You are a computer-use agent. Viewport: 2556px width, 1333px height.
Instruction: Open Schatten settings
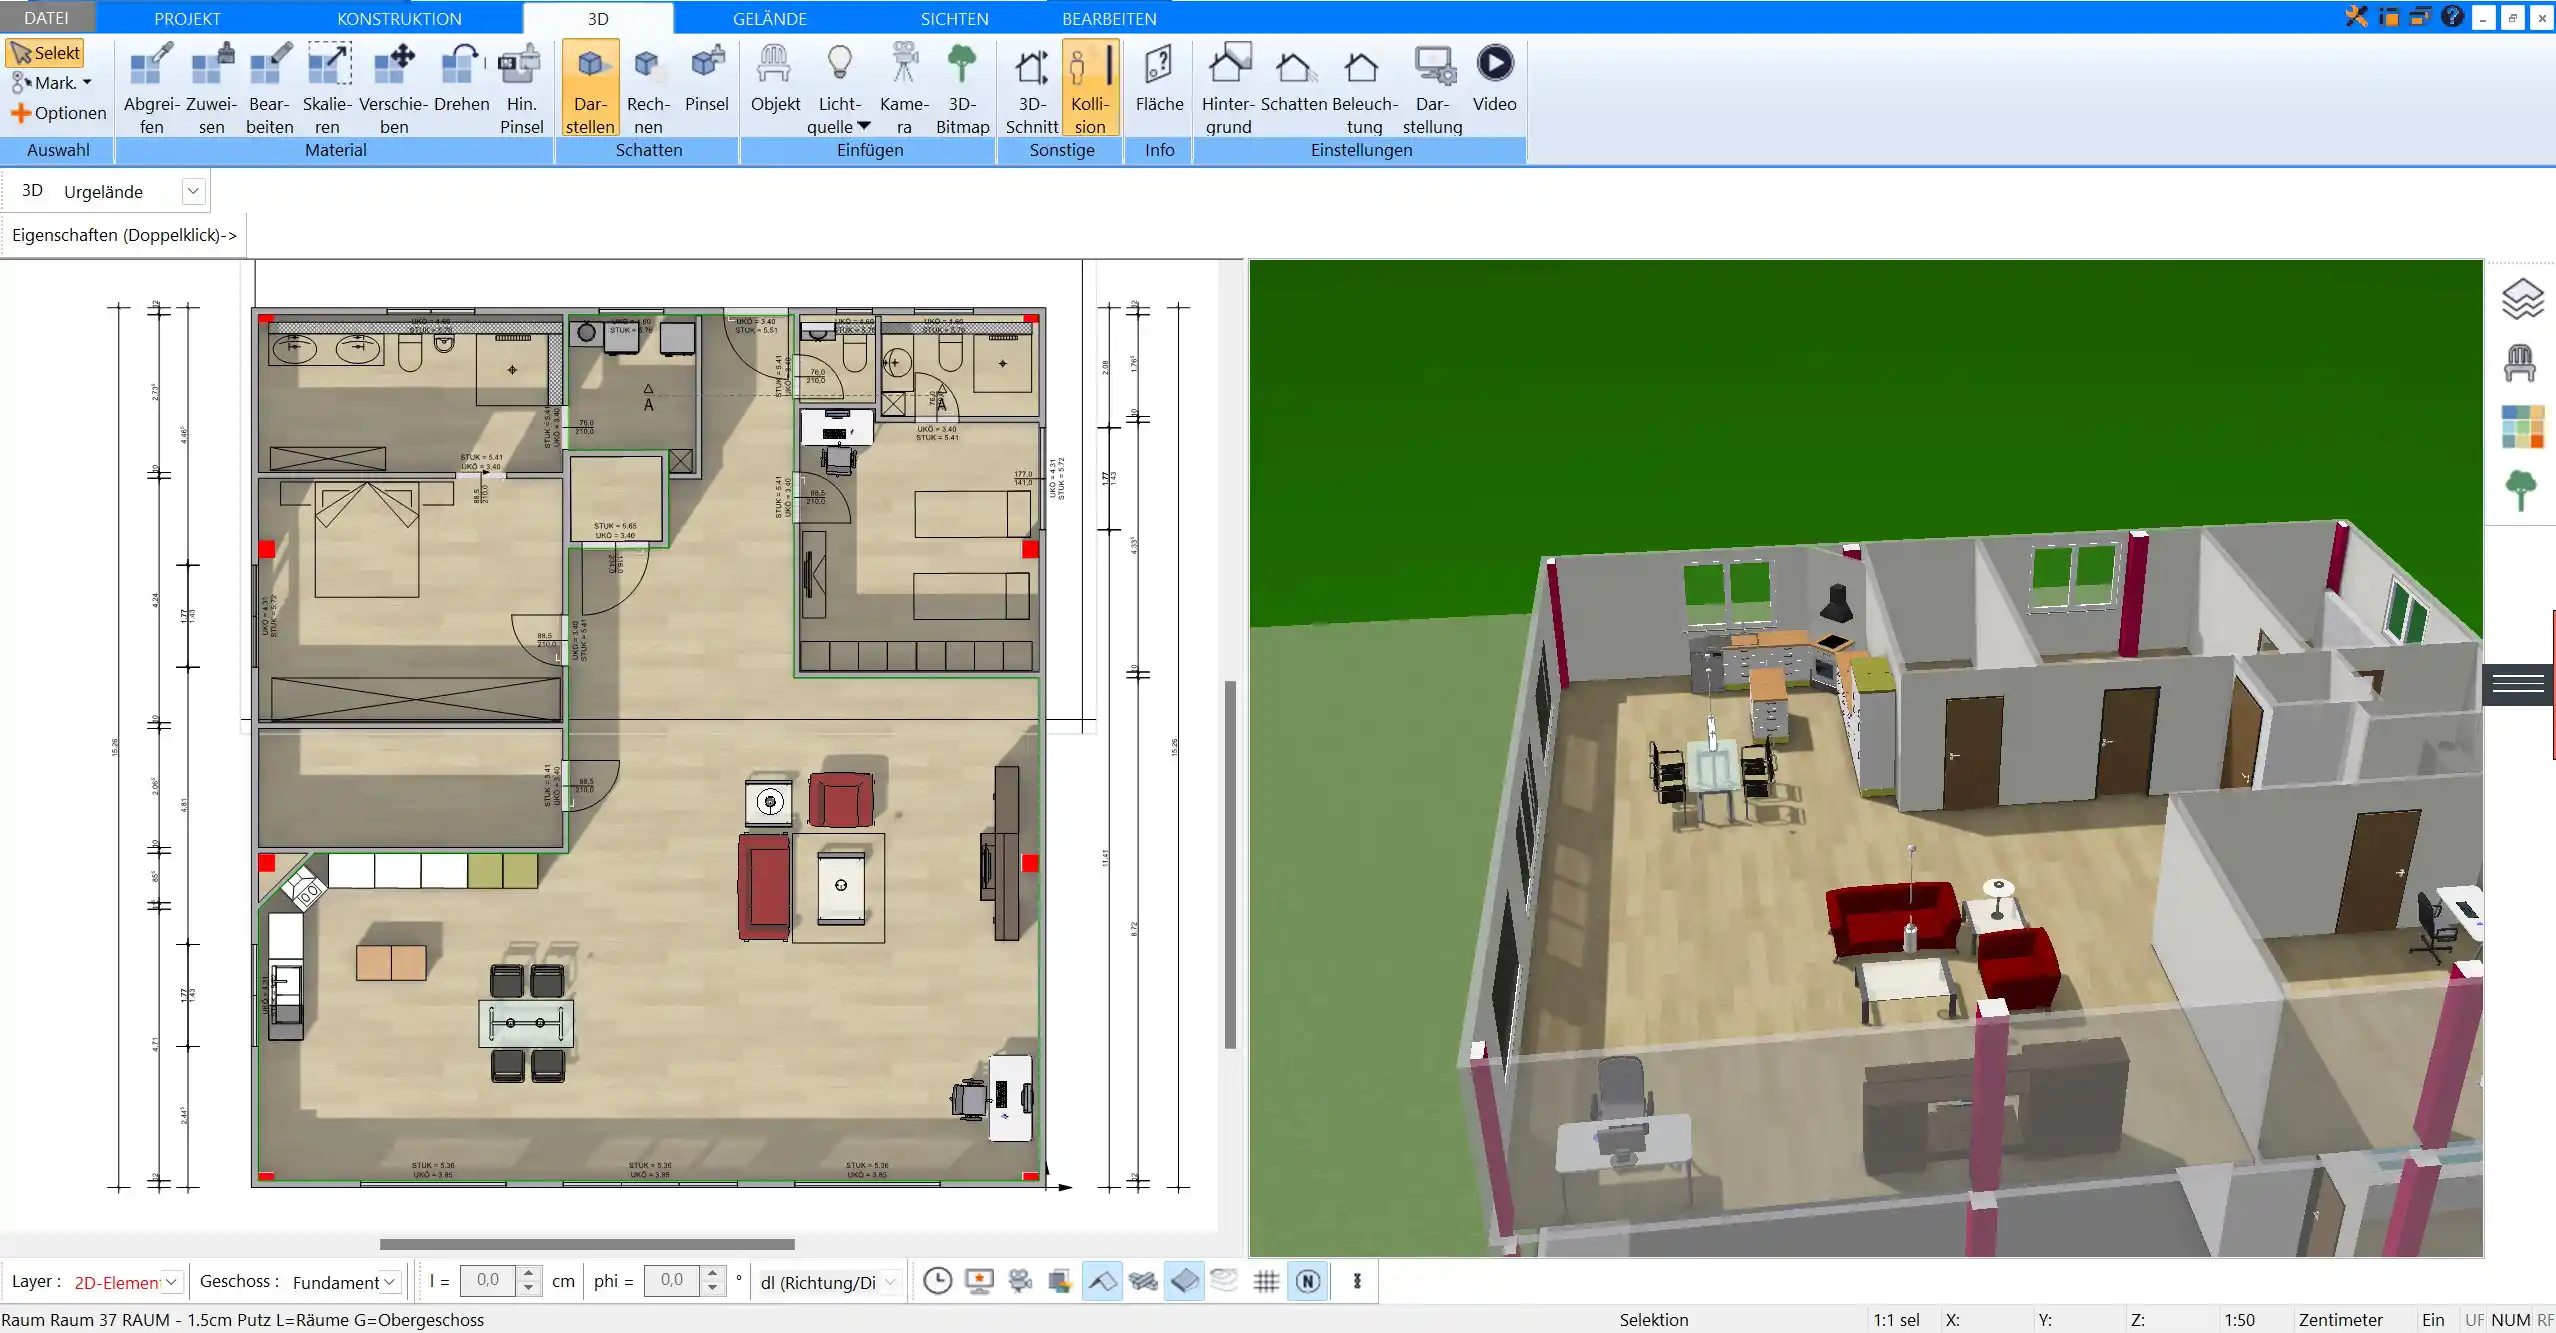pyautogui.click(x=1294, y=78)
